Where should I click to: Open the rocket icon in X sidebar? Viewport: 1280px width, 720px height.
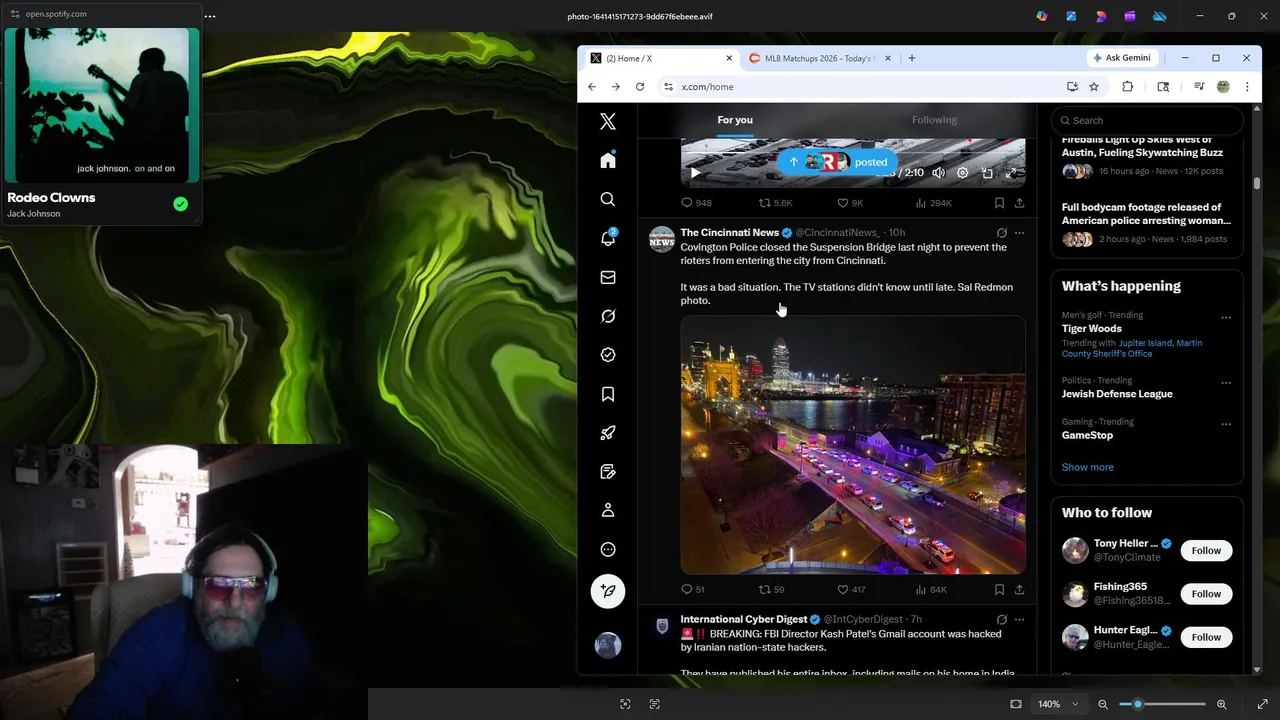click(608, 433)
